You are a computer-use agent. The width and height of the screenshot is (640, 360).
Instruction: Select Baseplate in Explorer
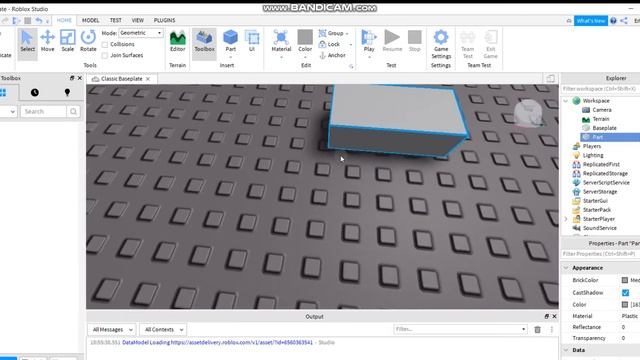pos(604,128)
